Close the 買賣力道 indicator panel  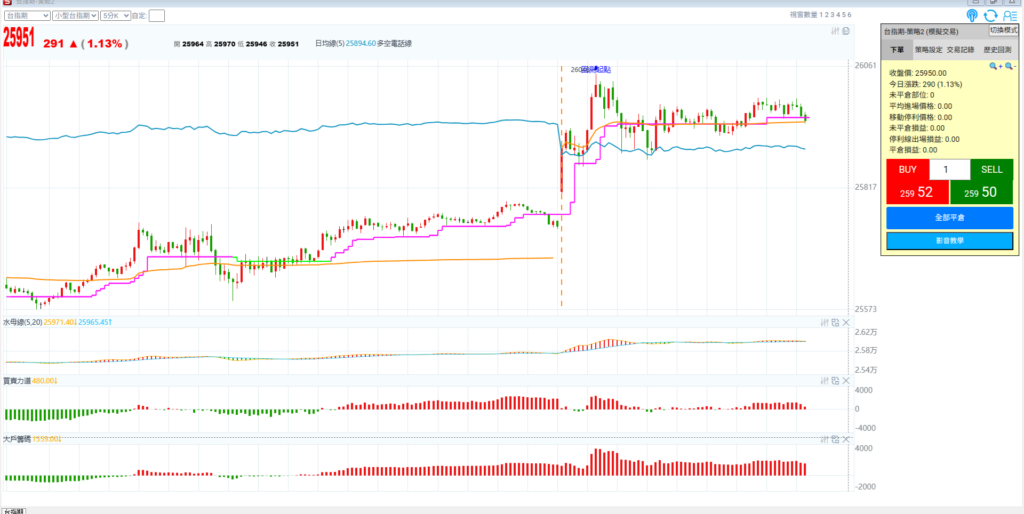pos(846,380)
